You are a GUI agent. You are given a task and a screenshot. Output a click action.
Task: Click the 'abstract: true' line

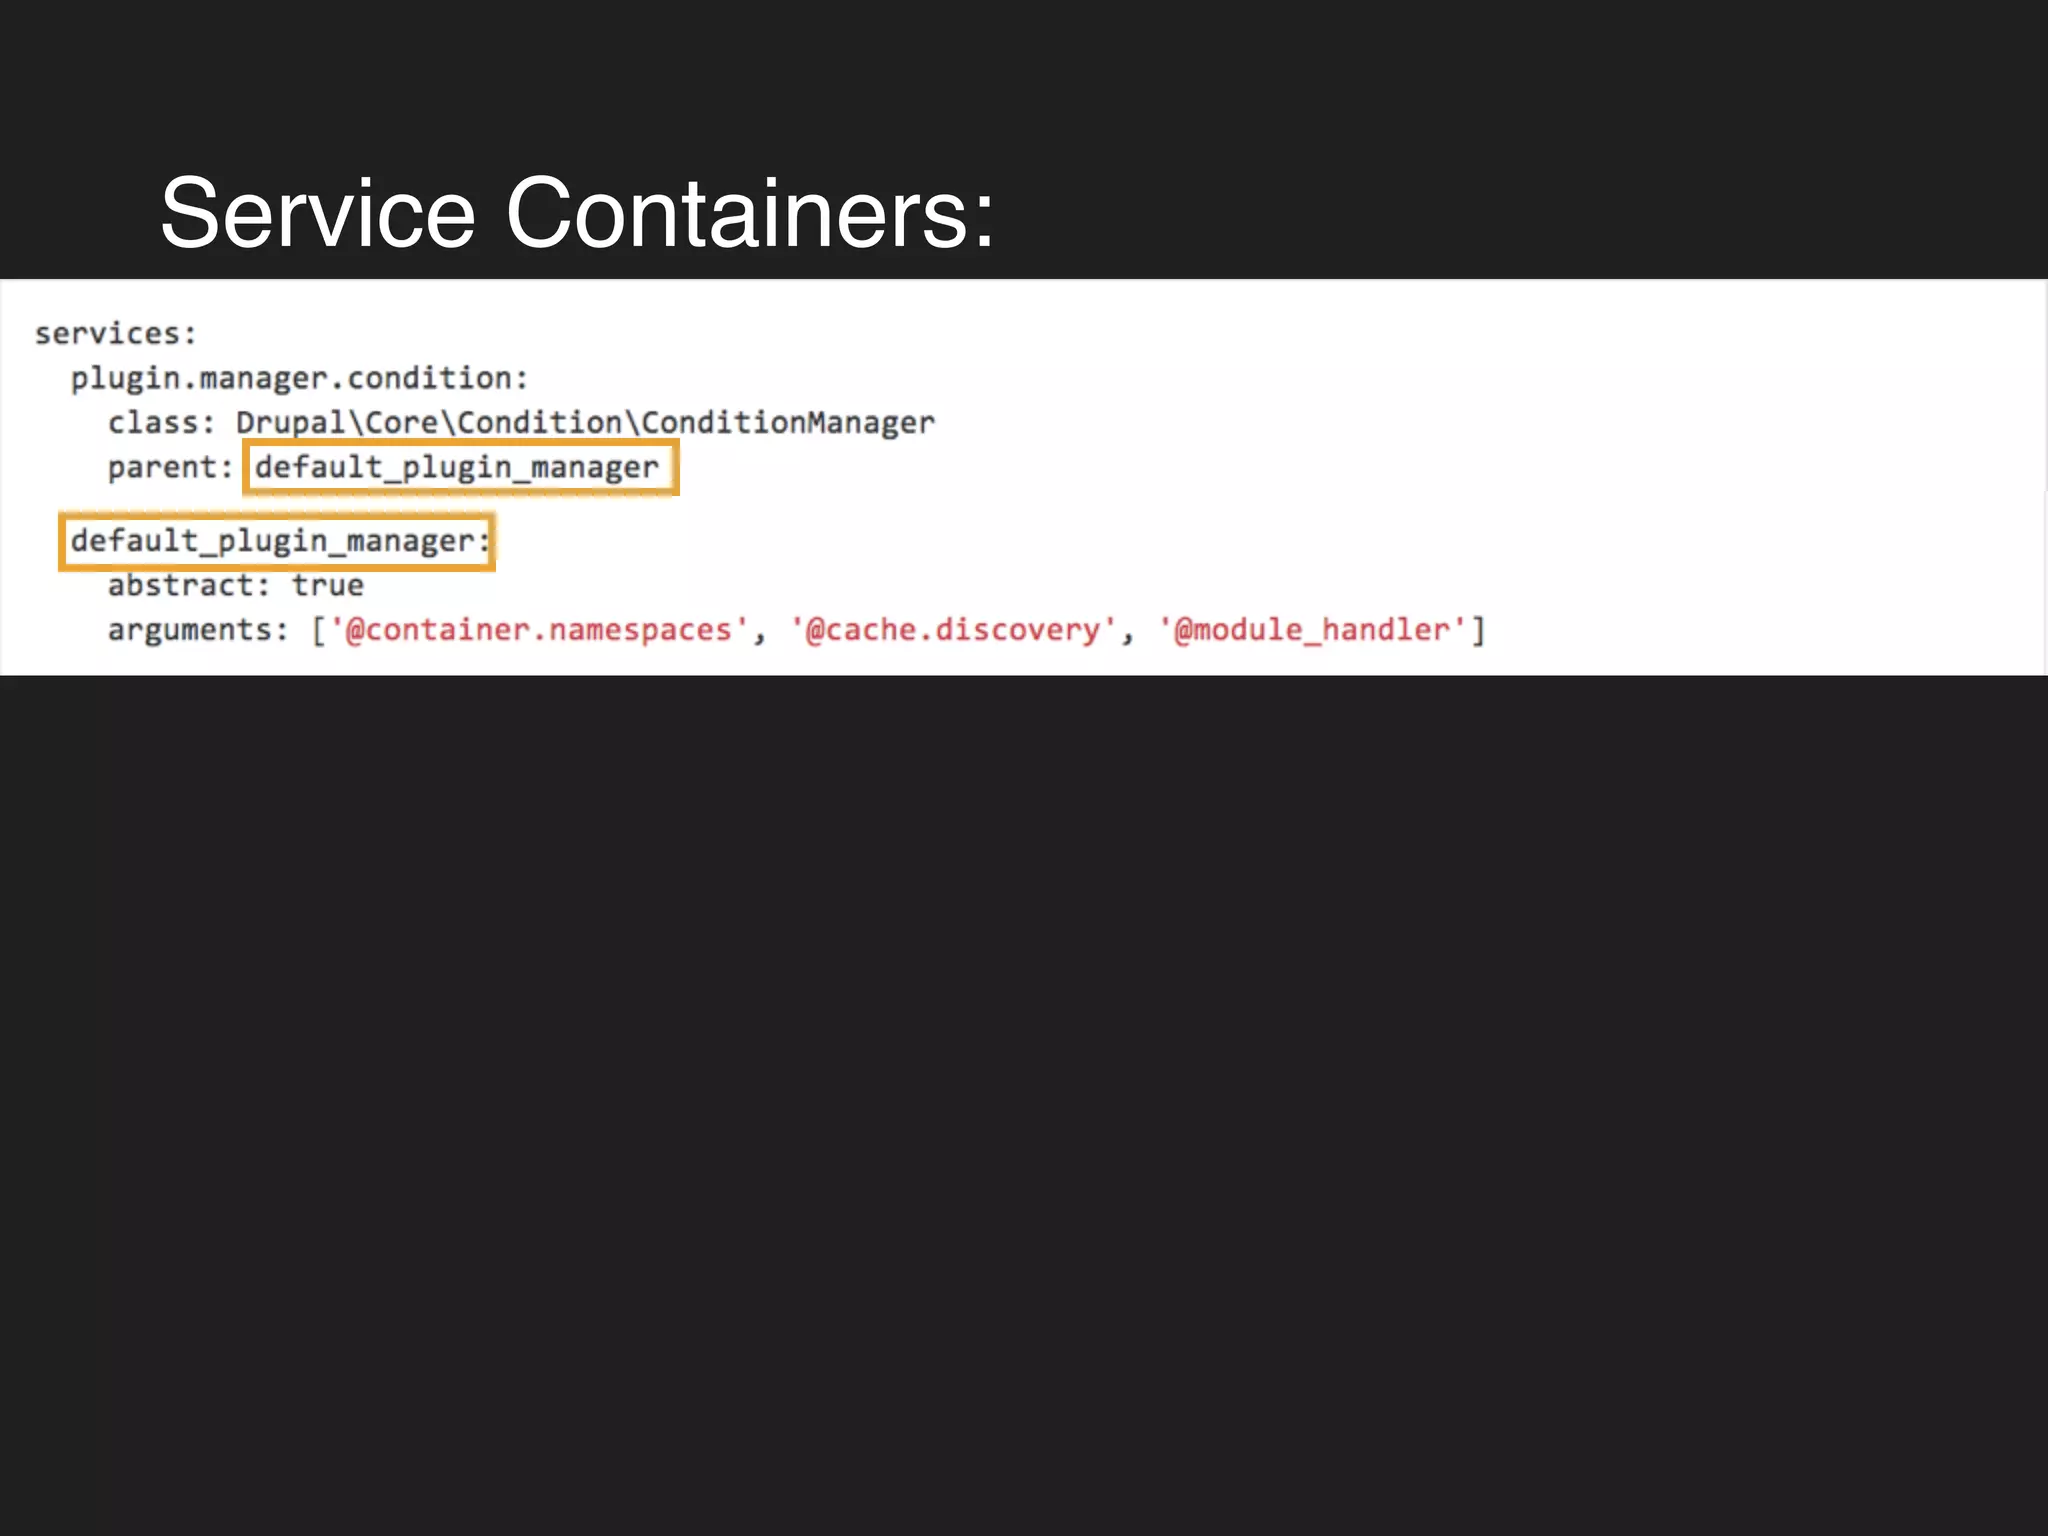236,585
